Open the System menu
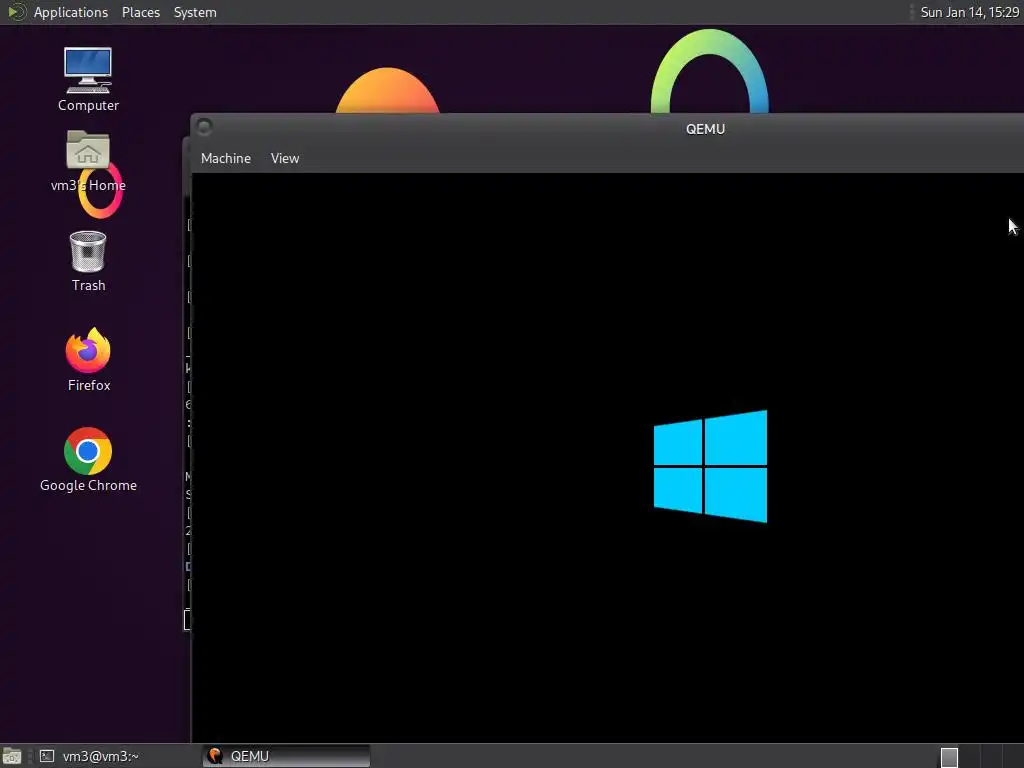The height and width of the screenshot is (768, 1024). click(x=195, y=12)
